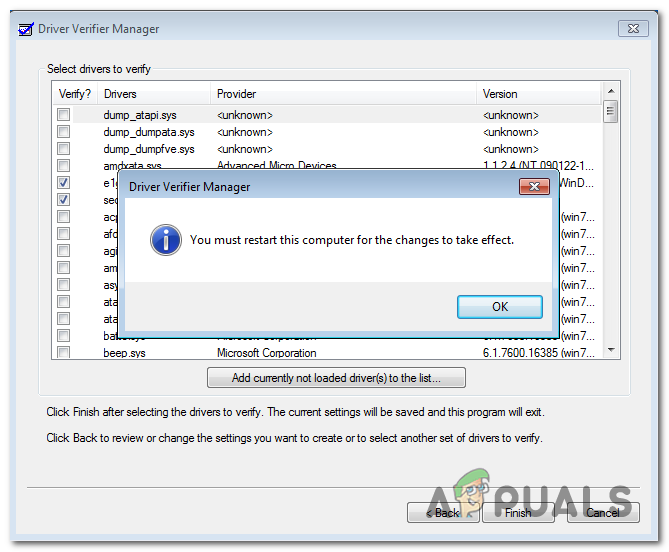Click Add currently not loaded driver(s) button
The width and height of the screenshot is (669, 552).
(x=336, y=378)
